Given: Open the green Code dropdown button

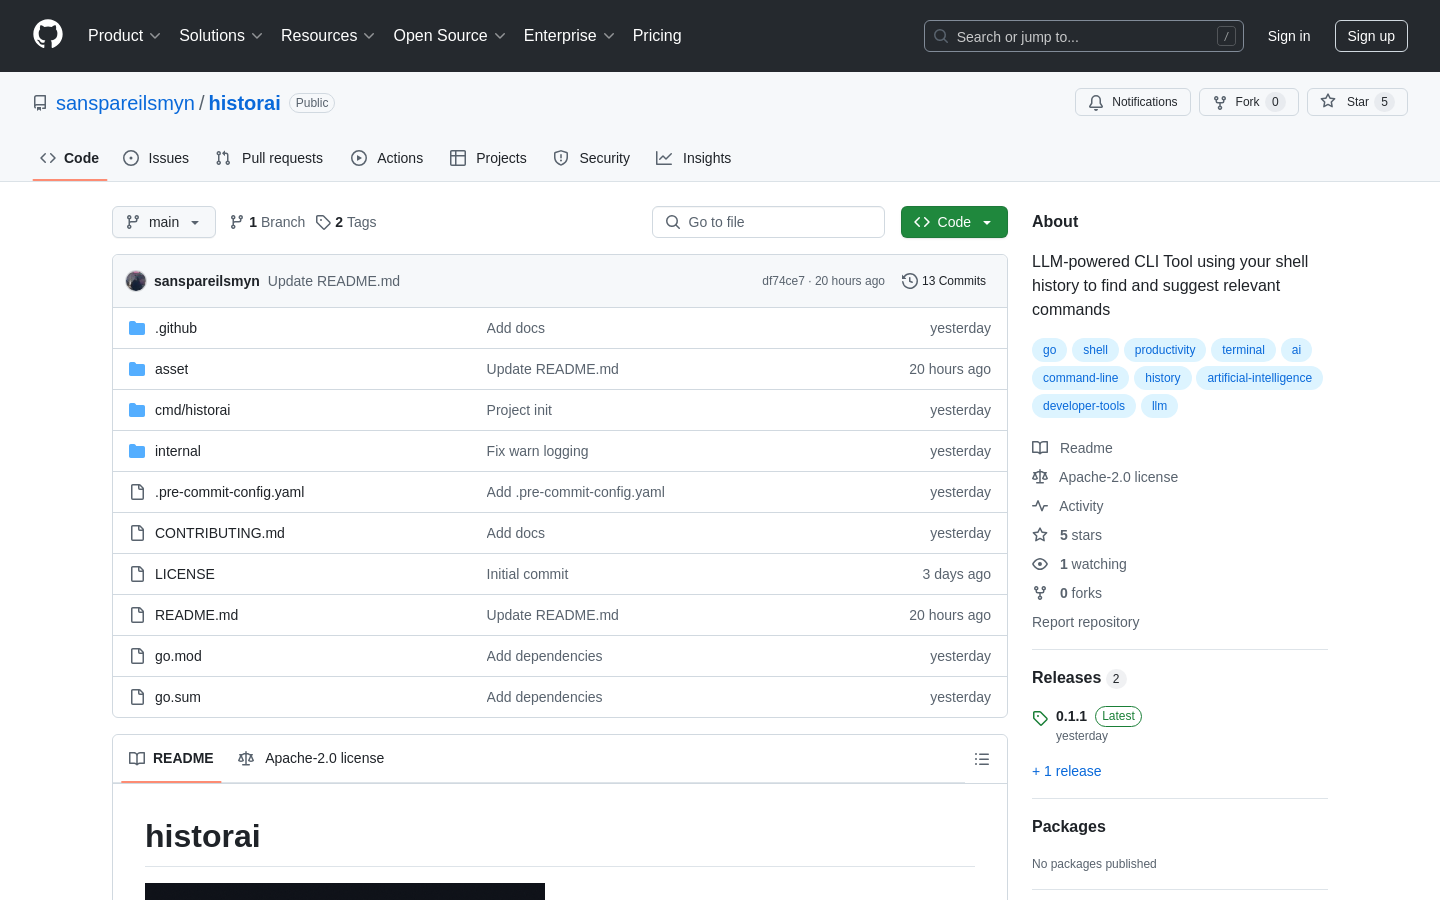Looking at the screenshot, I should pos(954,222).
